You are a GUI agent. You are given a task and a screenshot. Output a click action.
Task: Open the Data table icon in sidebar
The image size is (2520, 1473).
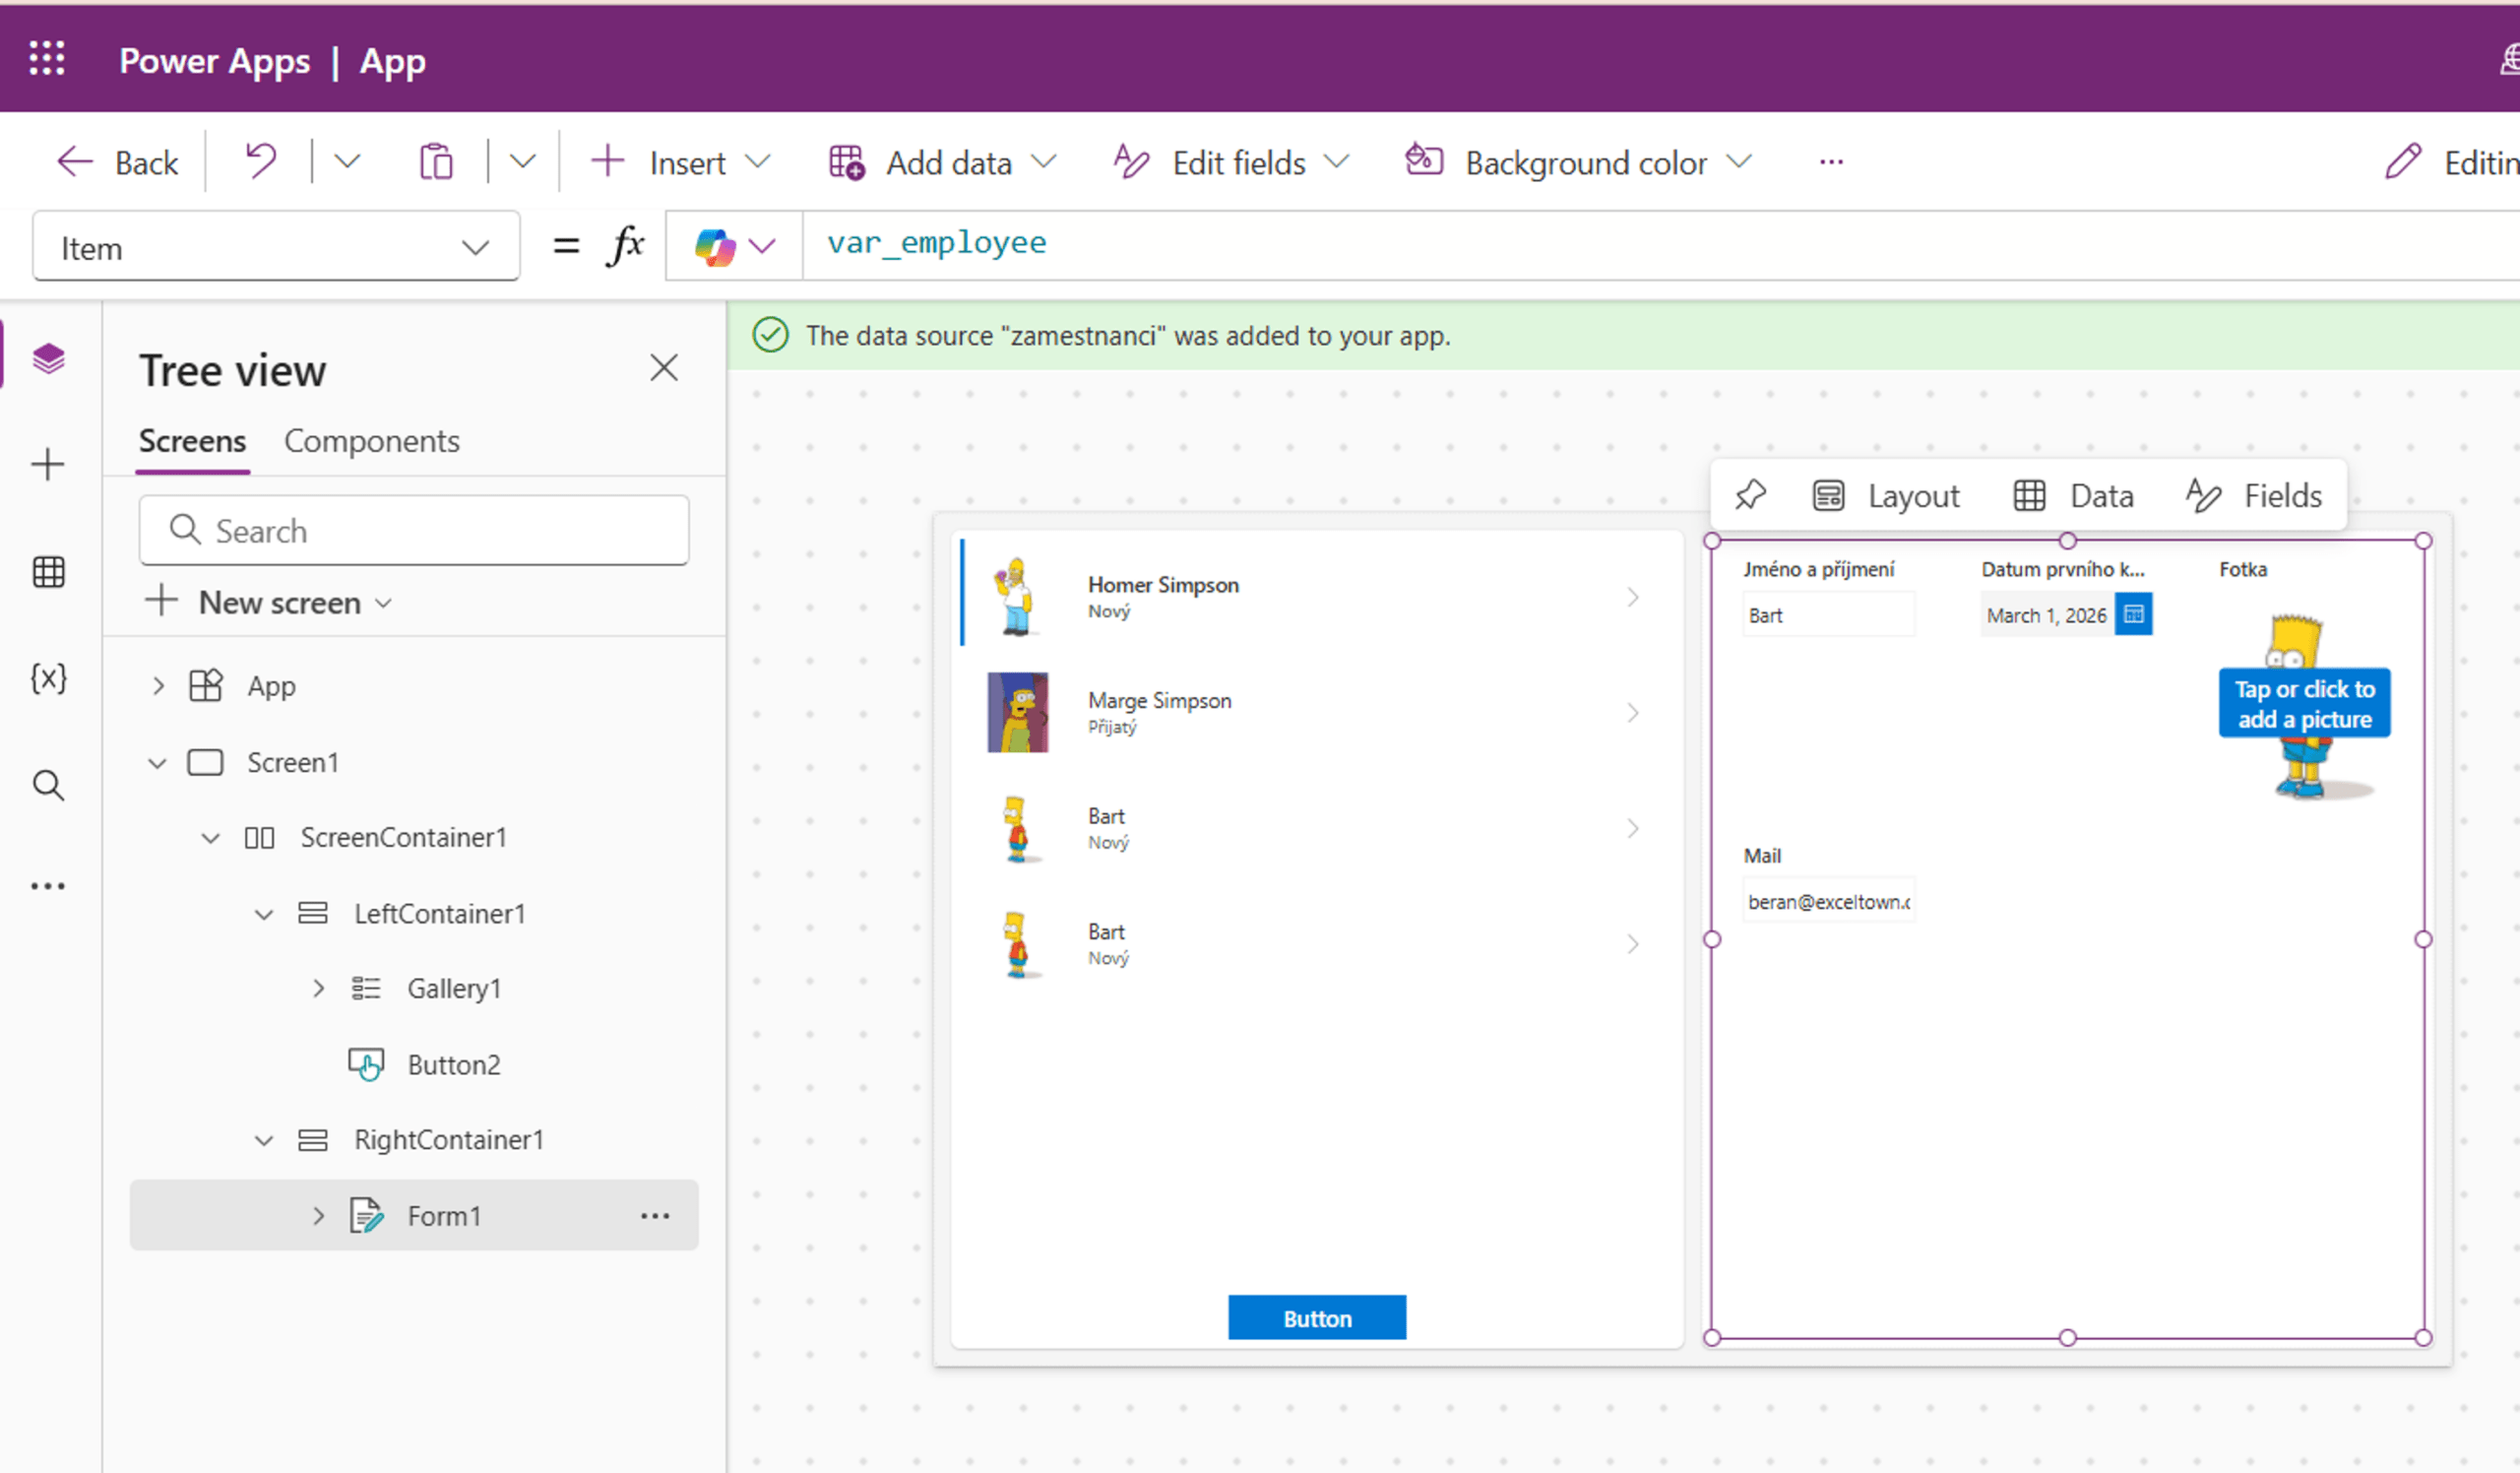(x=48, y=572)
